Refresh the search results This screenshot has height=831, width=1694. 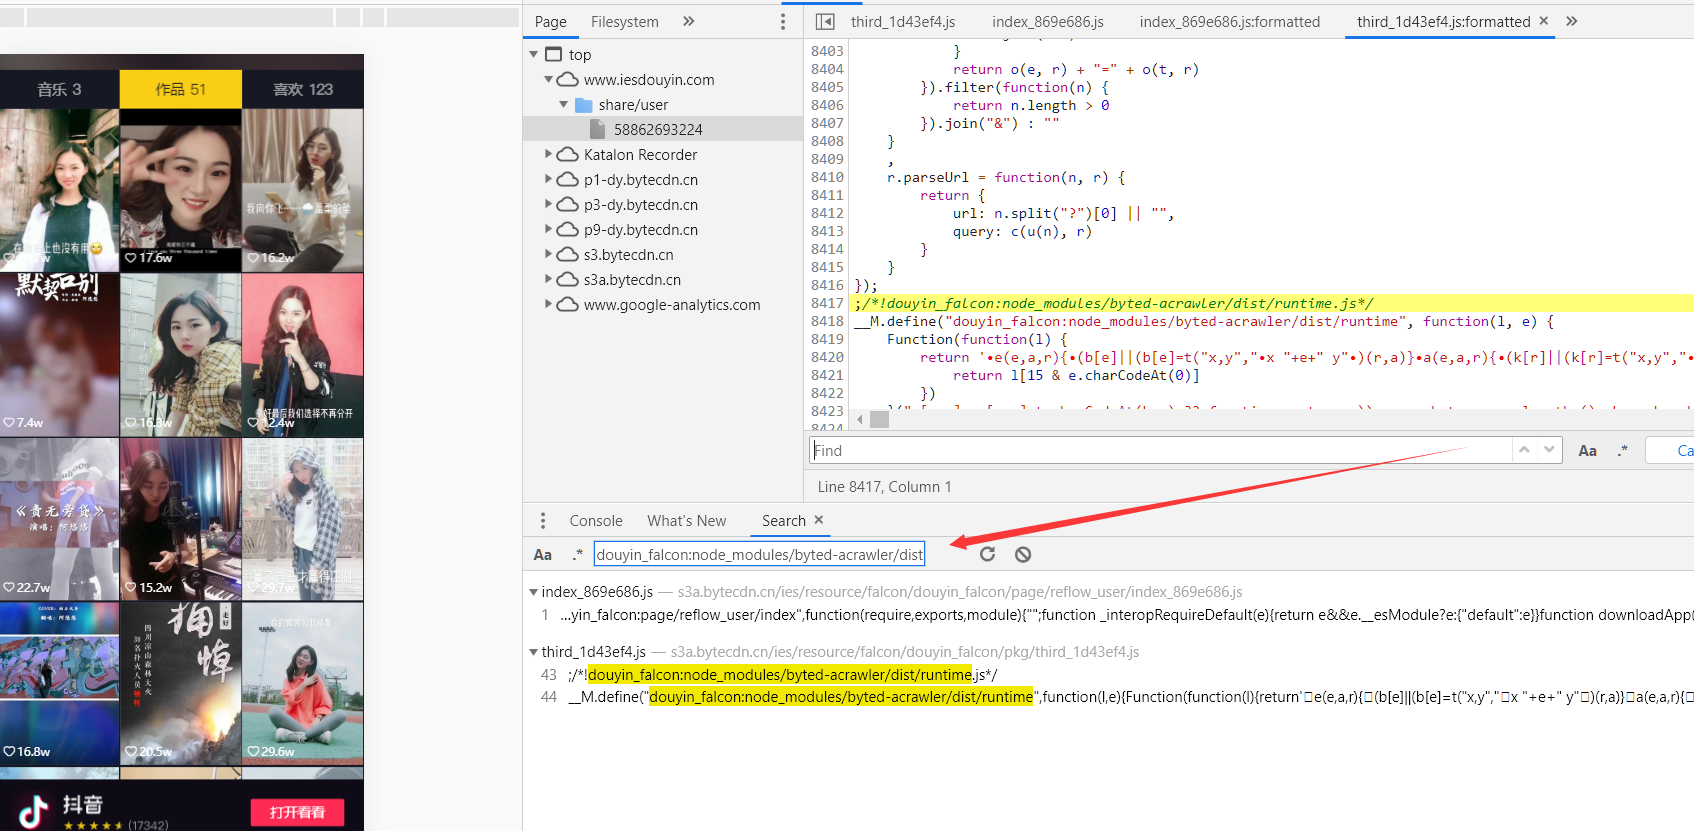(987, 554)
